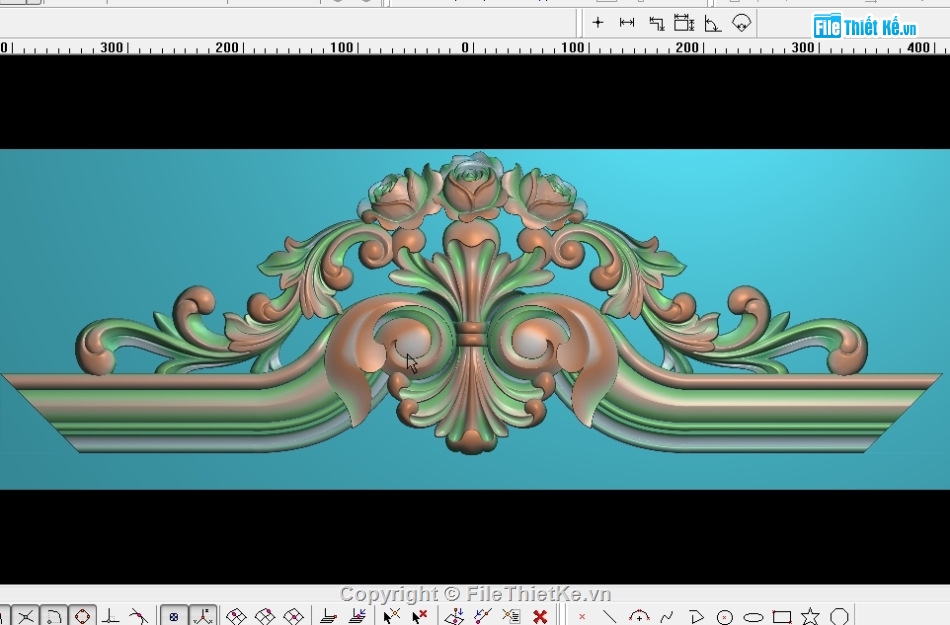
Task: Select the angle dimension tool
Action: click(x=712, y=22)
